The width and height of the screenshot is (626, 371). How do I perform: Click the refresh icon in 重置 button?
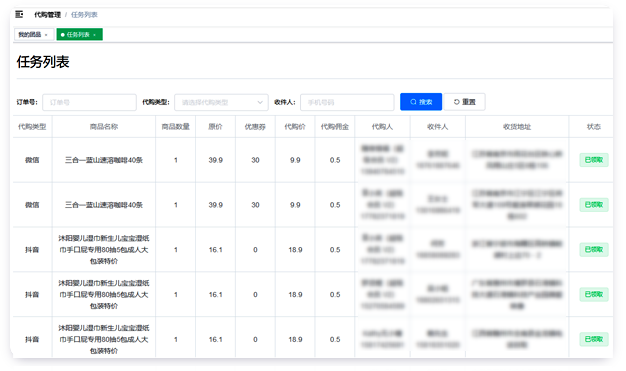[x=456, y=102]
